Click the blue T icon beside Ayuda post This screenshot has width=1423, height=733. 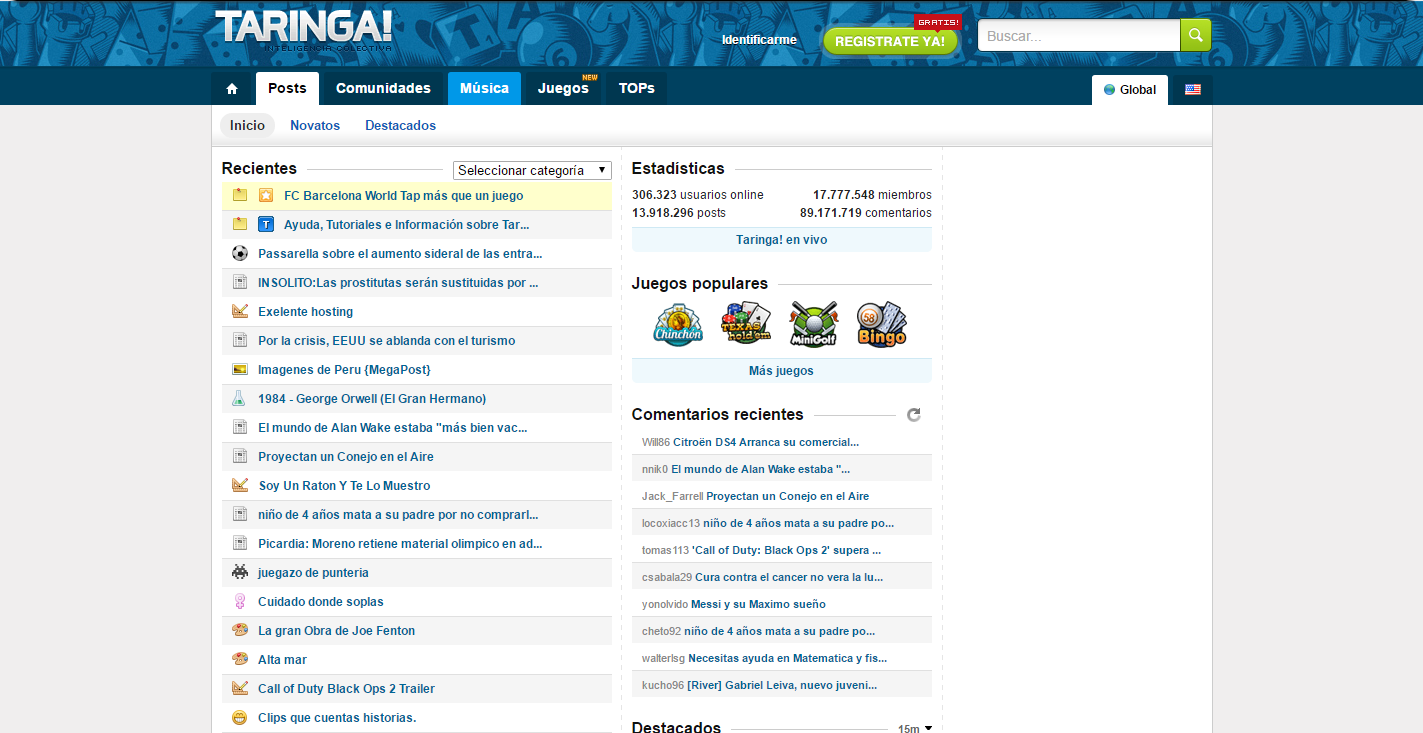point(266,224)
